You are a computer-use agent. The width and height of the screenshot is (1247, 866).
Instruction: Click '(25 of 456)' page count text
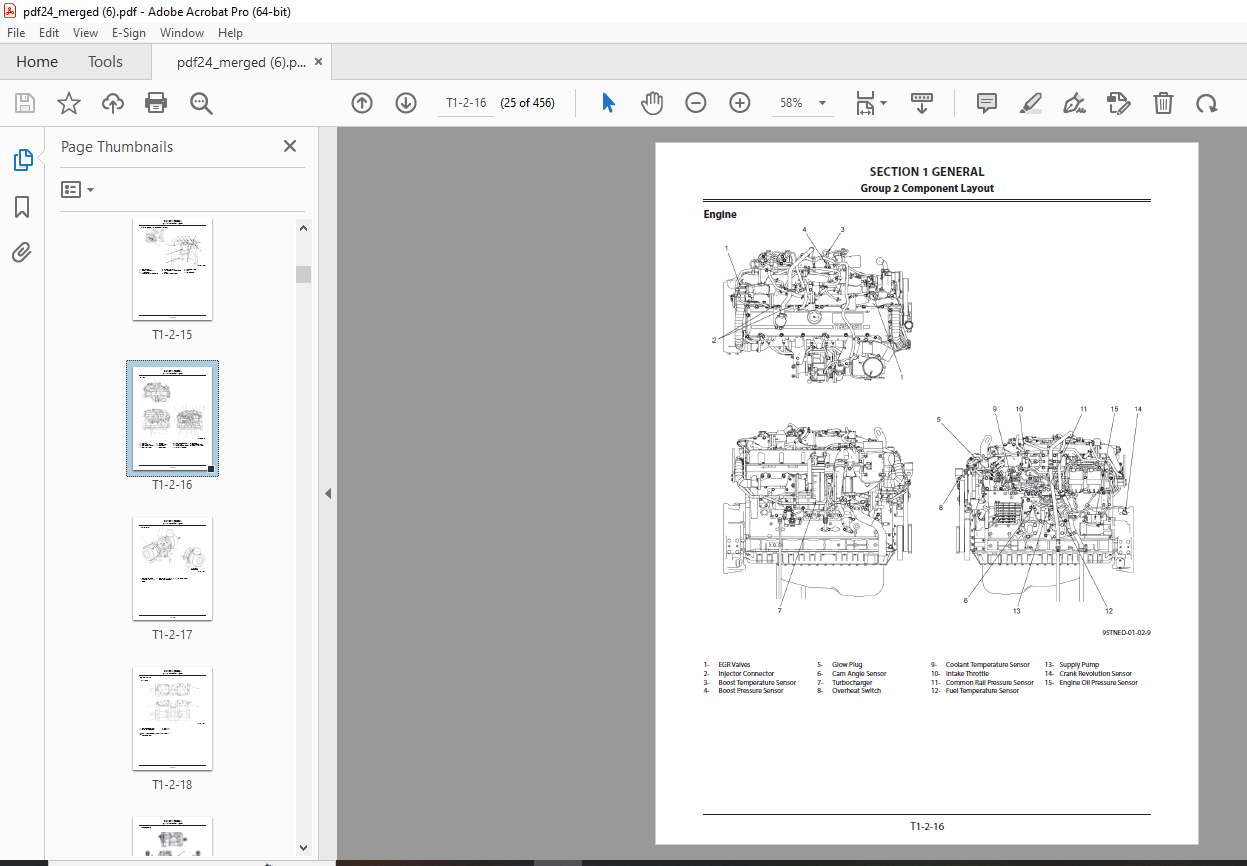coord(527,103)
